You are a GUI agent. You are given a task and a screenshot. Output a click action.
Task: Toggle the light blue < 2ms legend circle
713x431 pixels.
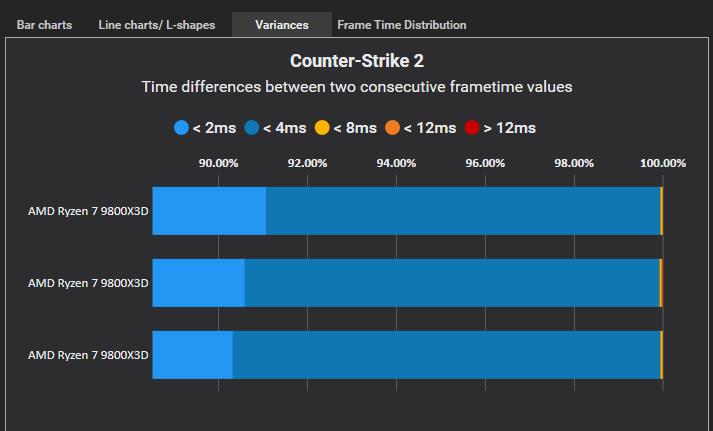(x=181, y=128)
